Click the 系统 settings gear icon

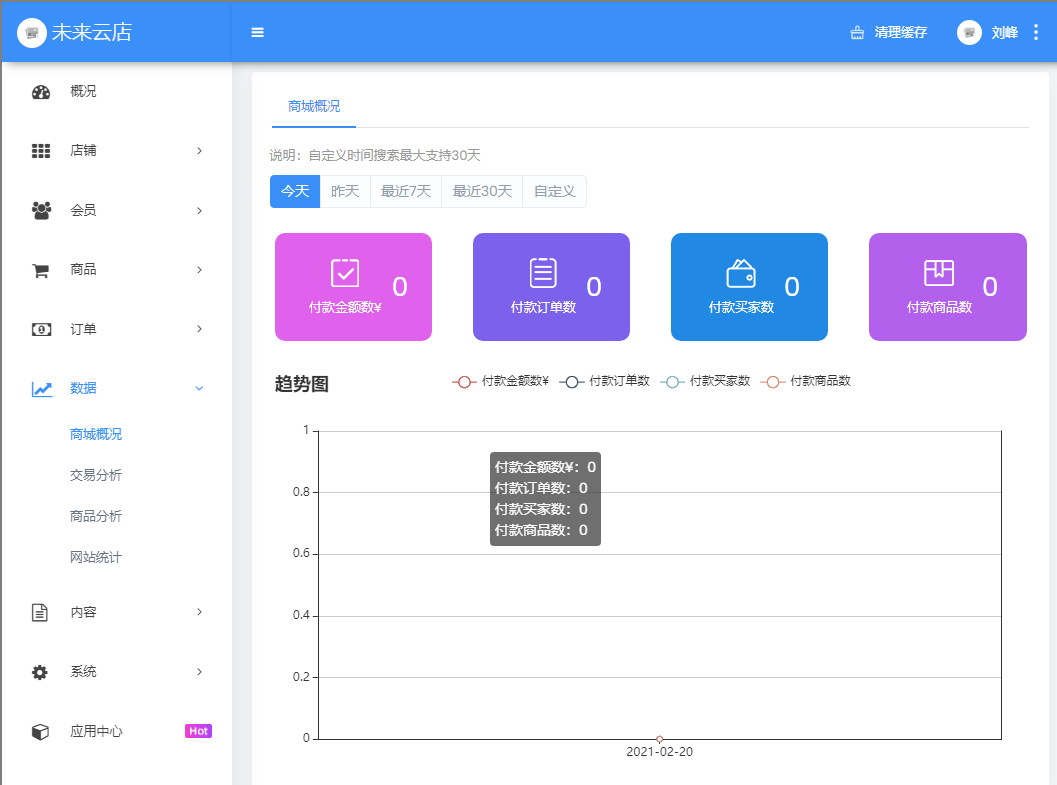point(40,672)
